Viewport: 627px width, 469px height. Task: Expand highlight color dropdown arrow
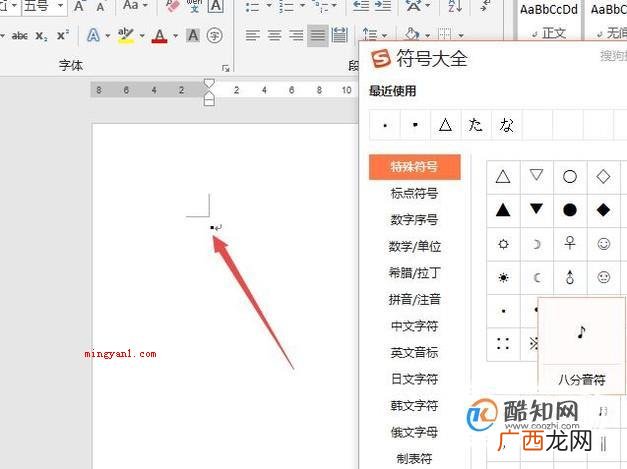point(142,36)
